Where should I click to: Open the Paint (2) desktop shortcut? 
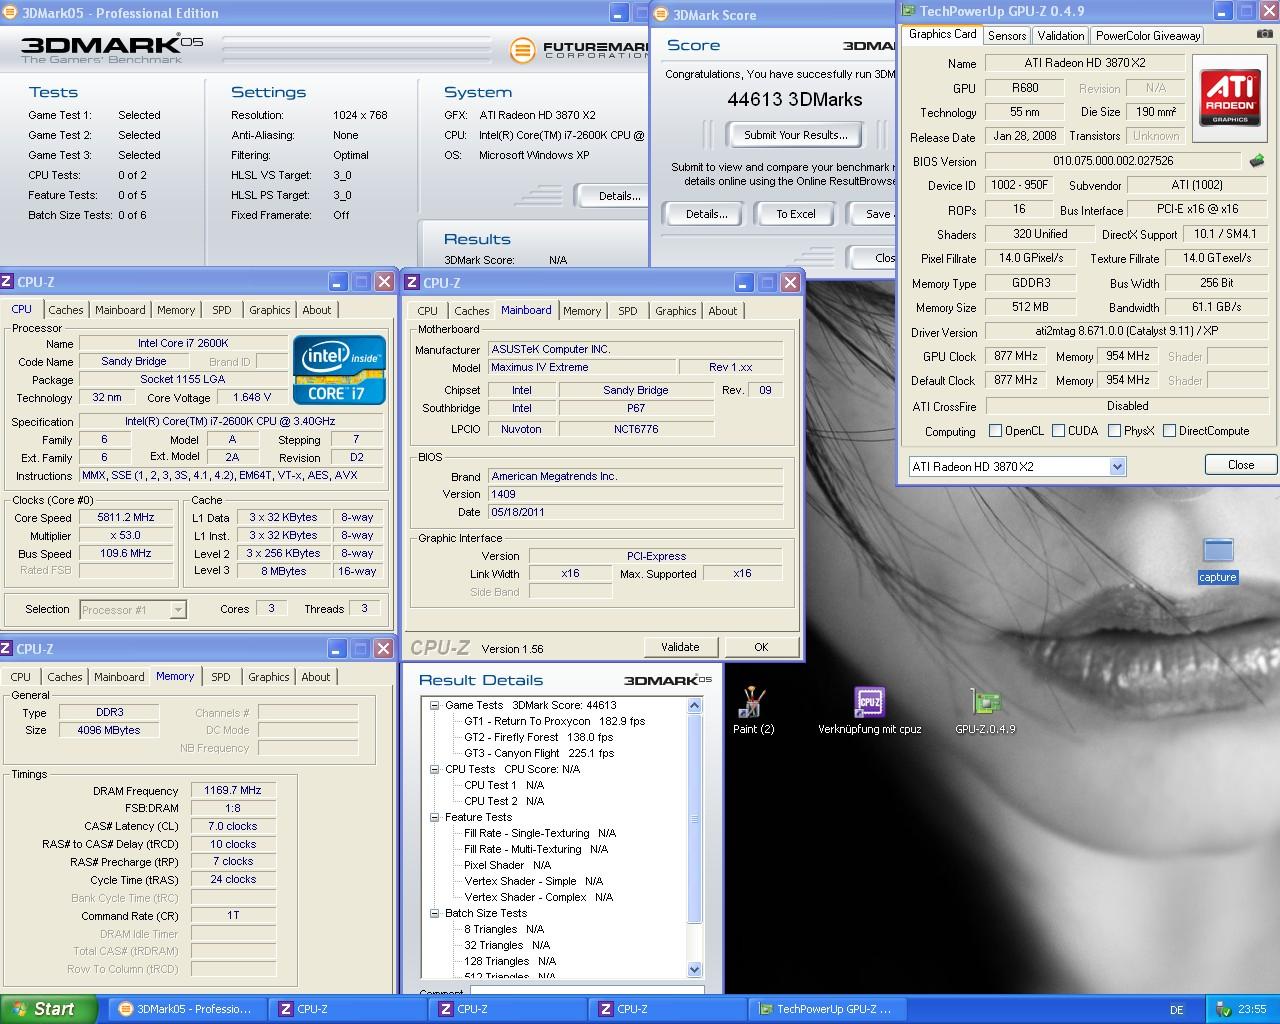(752, 710)
